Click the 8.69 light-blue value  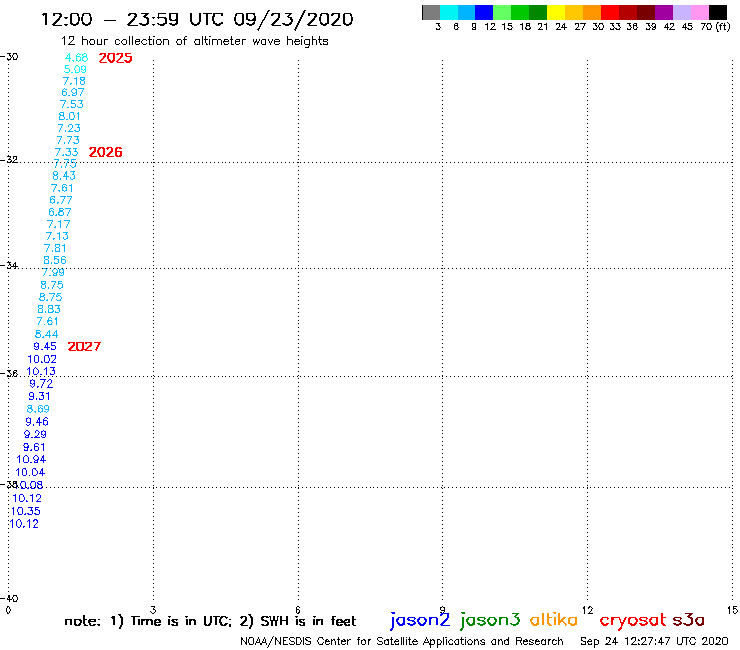click(38, 409)
